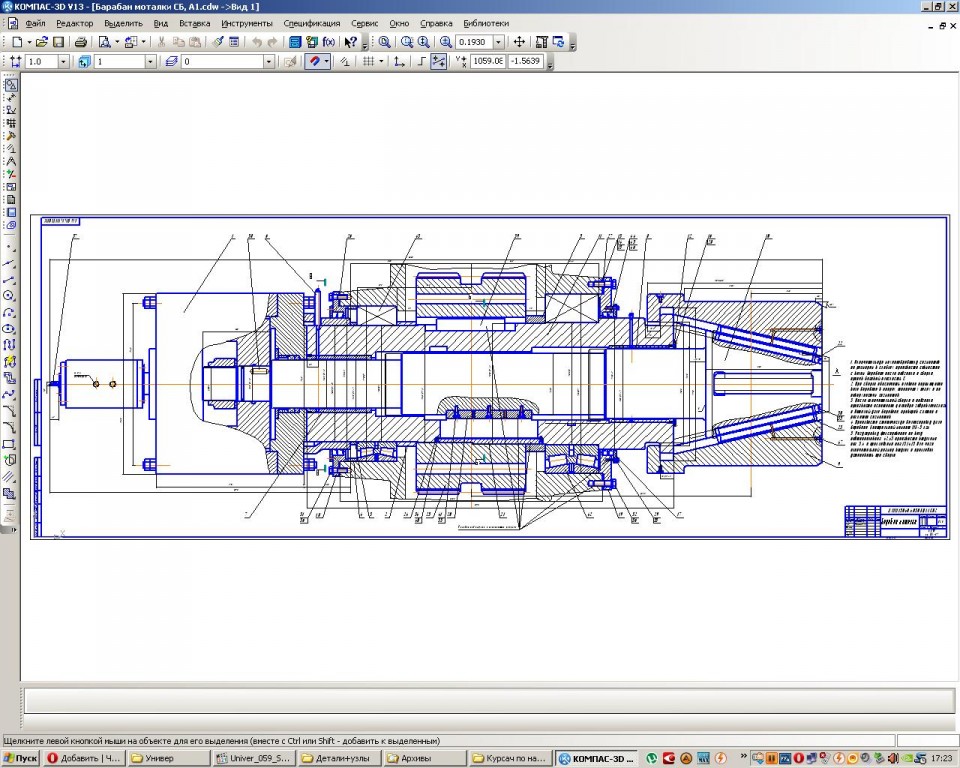Viewport: 960px width, 768px height.
Task: Expand the grid options dropdown arrow
Action: pos(381,61)
